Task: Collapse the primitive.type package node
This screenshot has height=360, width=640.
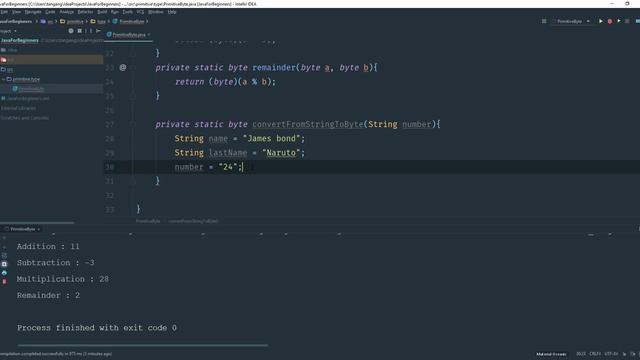Action: (x=3, y=79)
